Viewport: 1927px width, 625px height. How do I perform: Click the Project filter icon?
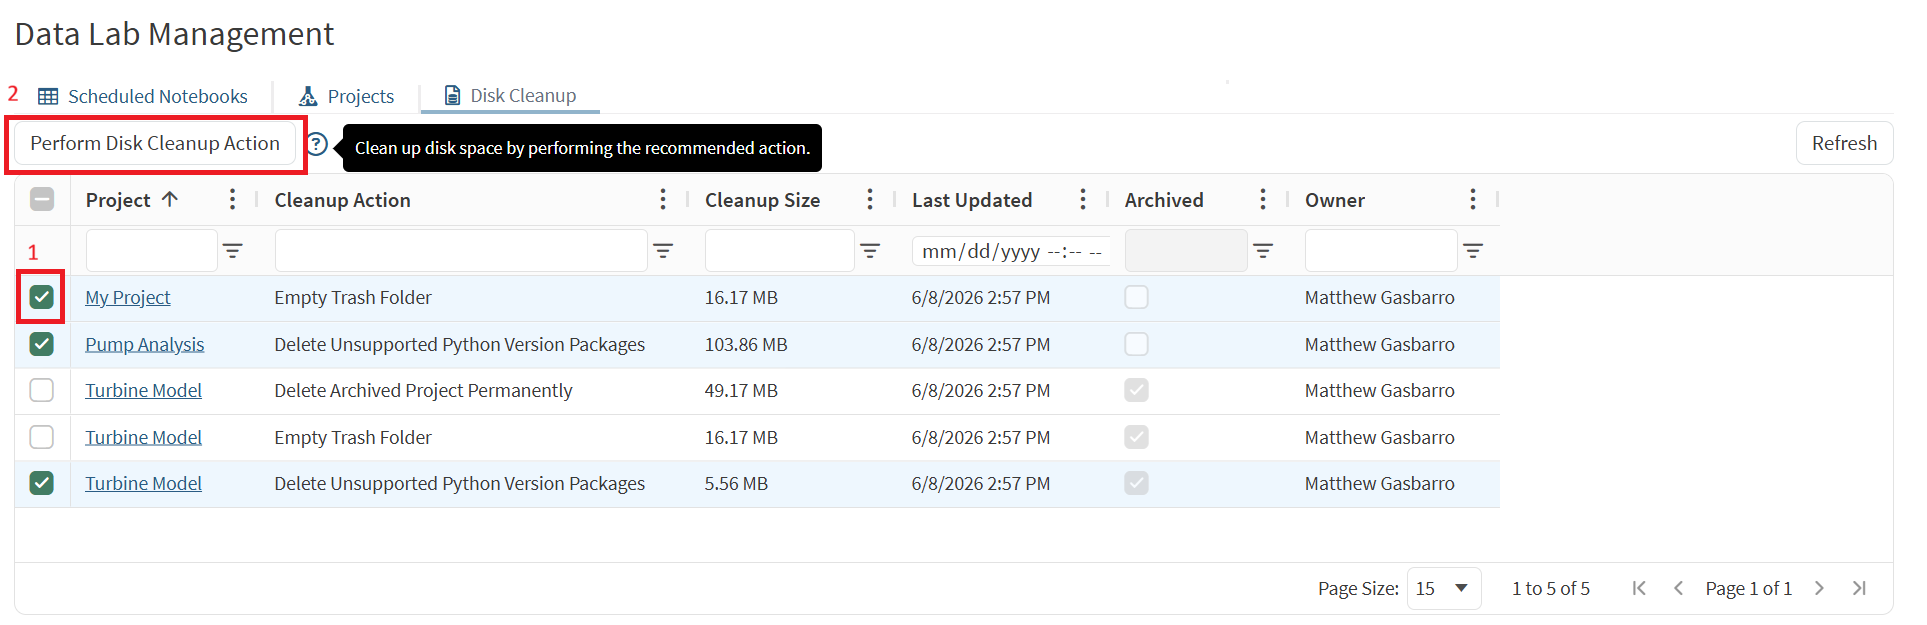[232, 251]
